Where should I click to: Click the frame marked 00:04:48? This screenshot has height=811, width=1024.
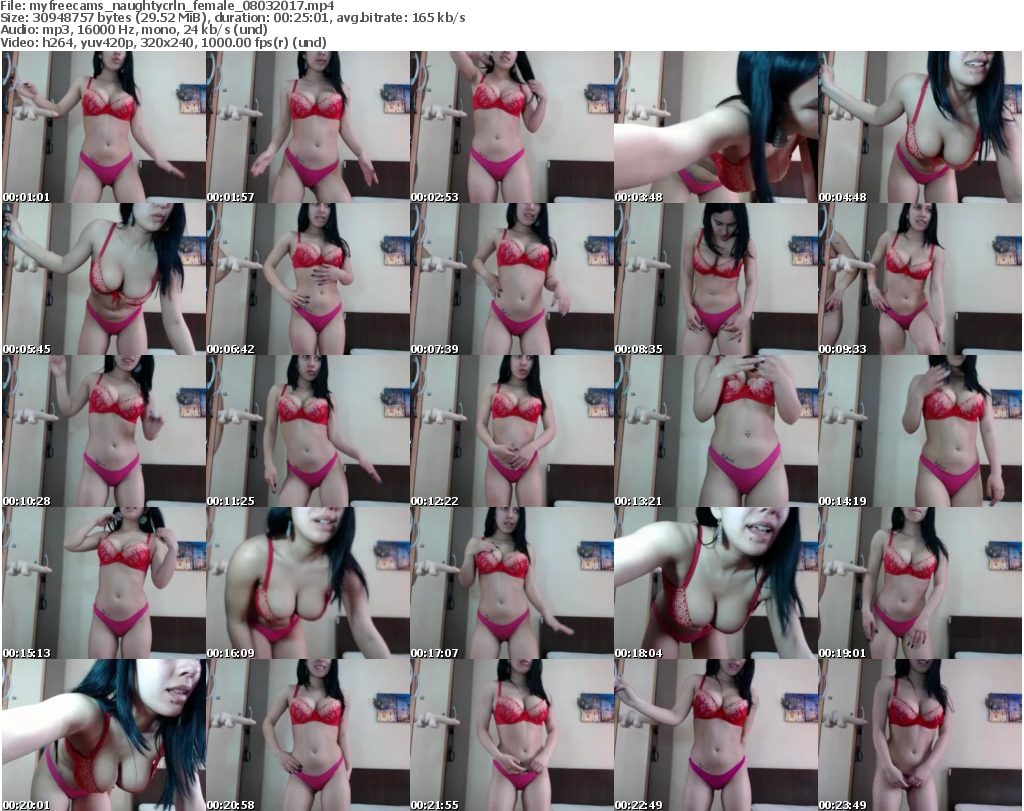pos(920,127)
